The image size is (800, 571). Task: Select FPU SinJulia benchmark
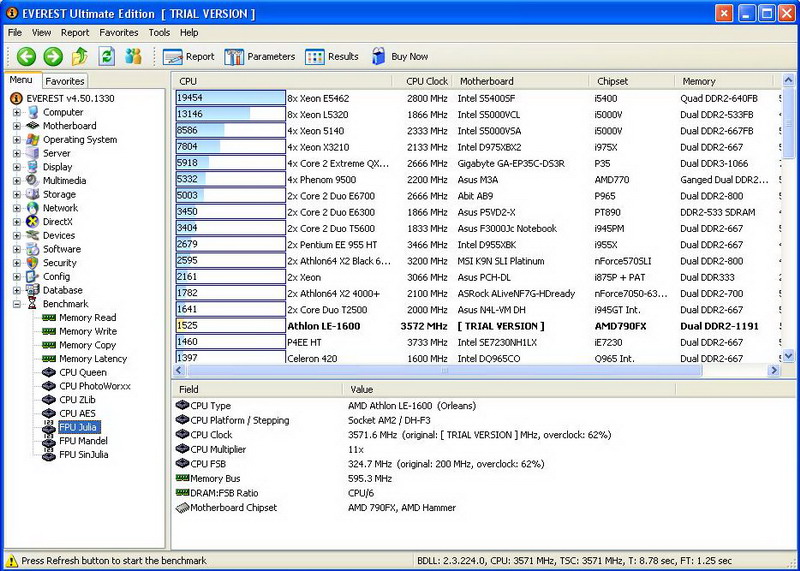pos(84,455)
